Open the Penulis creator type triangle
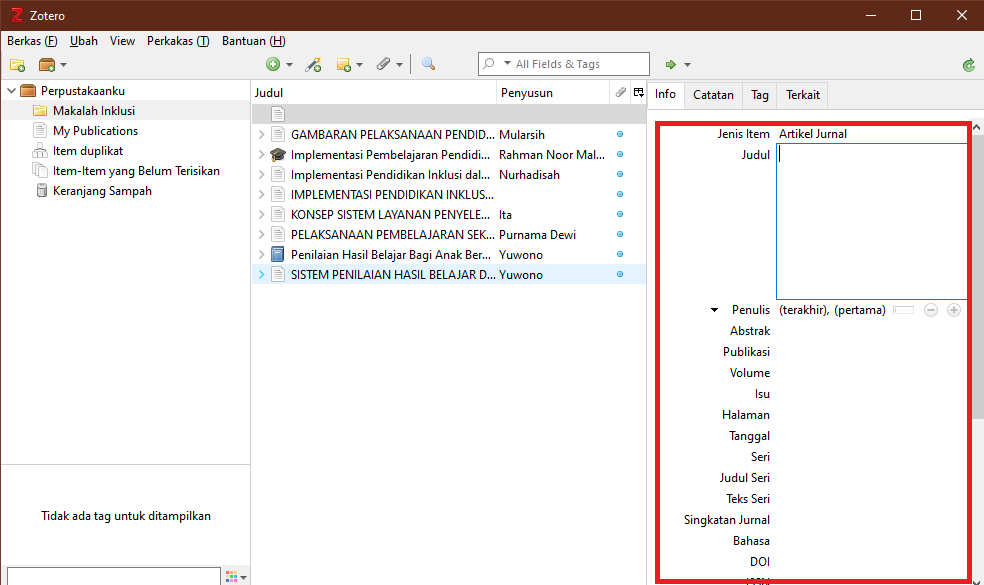 pyautogui.click(x=714, y=310)
